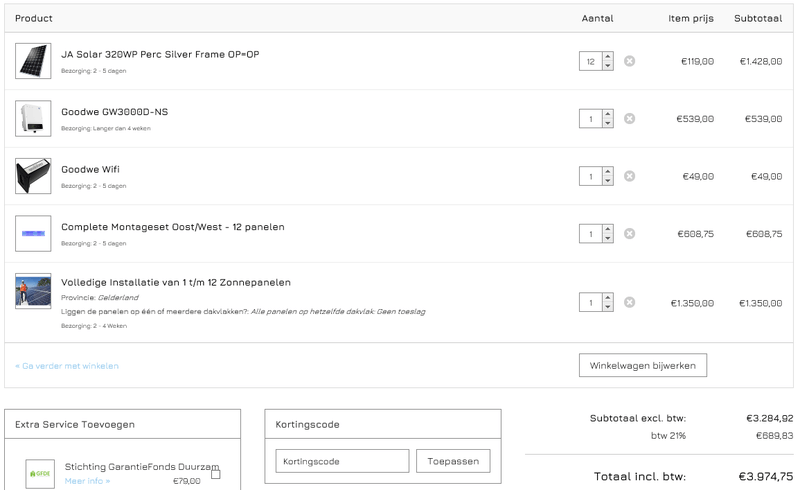800x490 pixels.
Task: Select the €119,00 item price
Action: pos(697,61)
